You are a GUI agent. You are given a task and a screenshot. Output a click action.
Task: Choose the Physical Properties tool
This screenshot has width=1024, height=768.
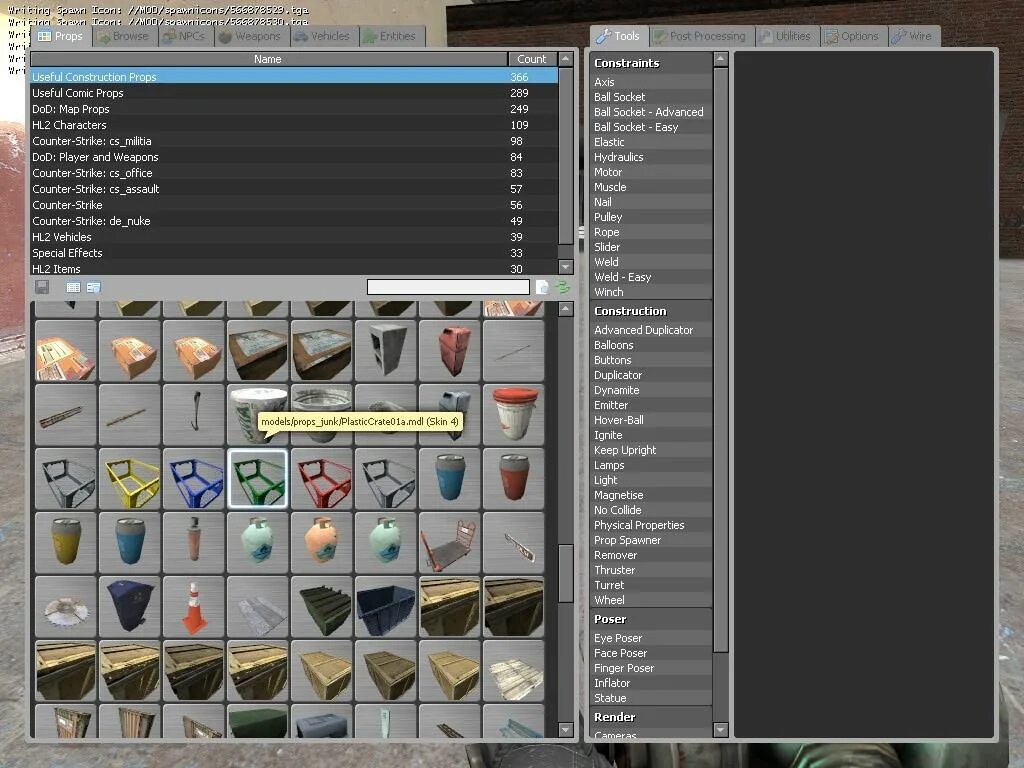(x=650, y=525)
